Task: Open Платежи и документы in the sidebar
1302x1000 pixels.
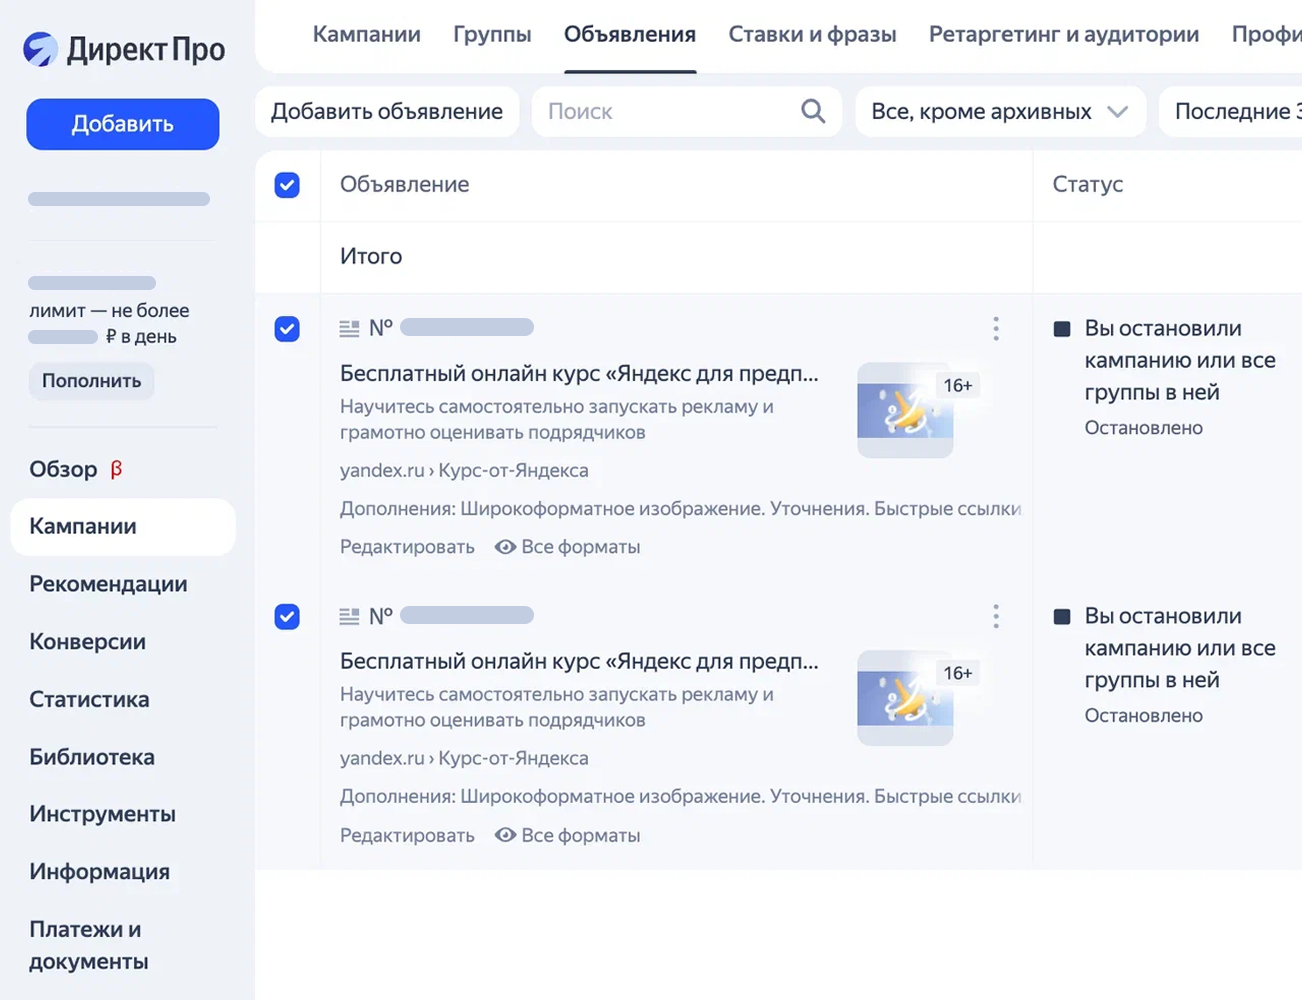Action: [89, 945]
